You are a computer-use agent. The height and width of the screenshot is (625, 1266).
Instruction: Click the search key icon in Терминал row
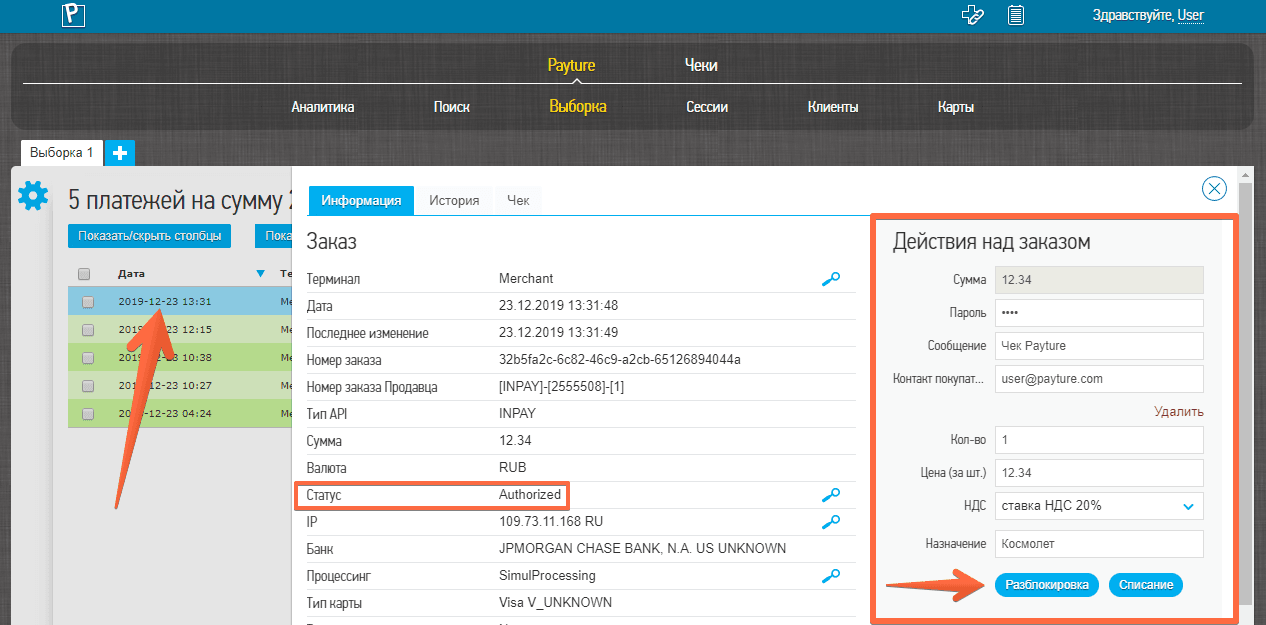tap(830, 279)
